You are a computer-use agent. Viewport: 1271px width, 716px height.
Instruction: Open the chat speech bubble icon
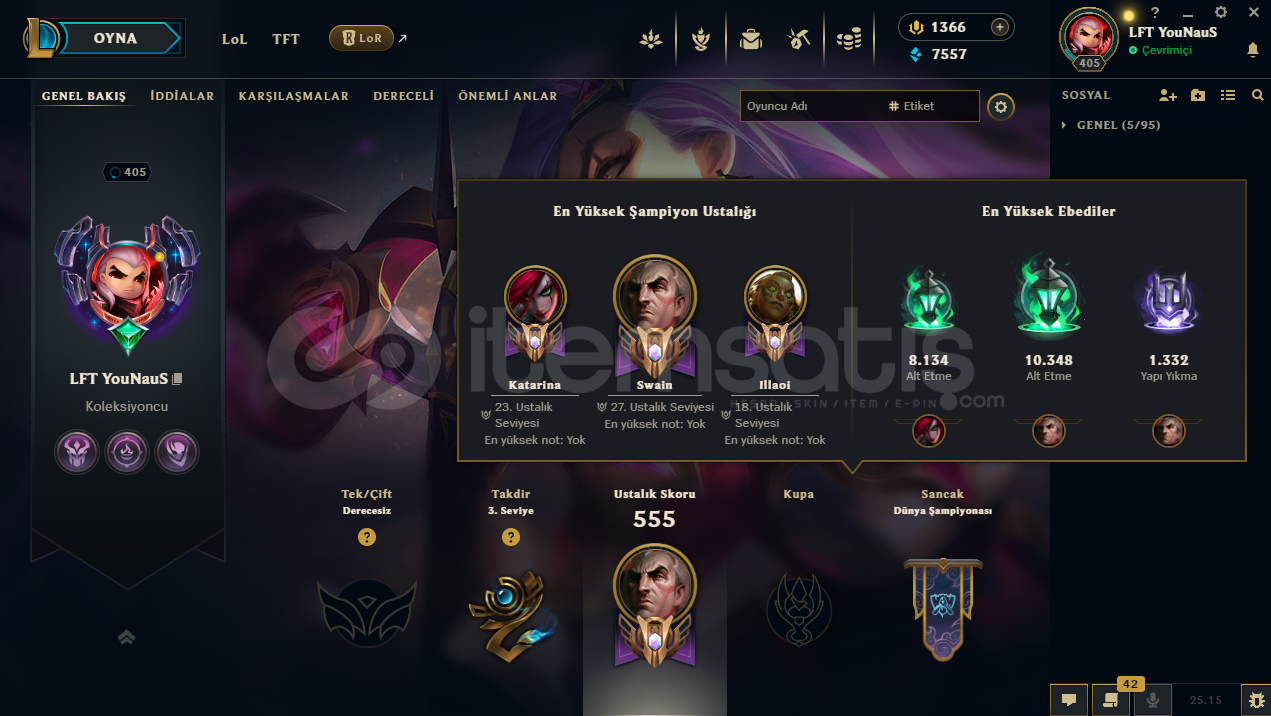[1068, 700]
